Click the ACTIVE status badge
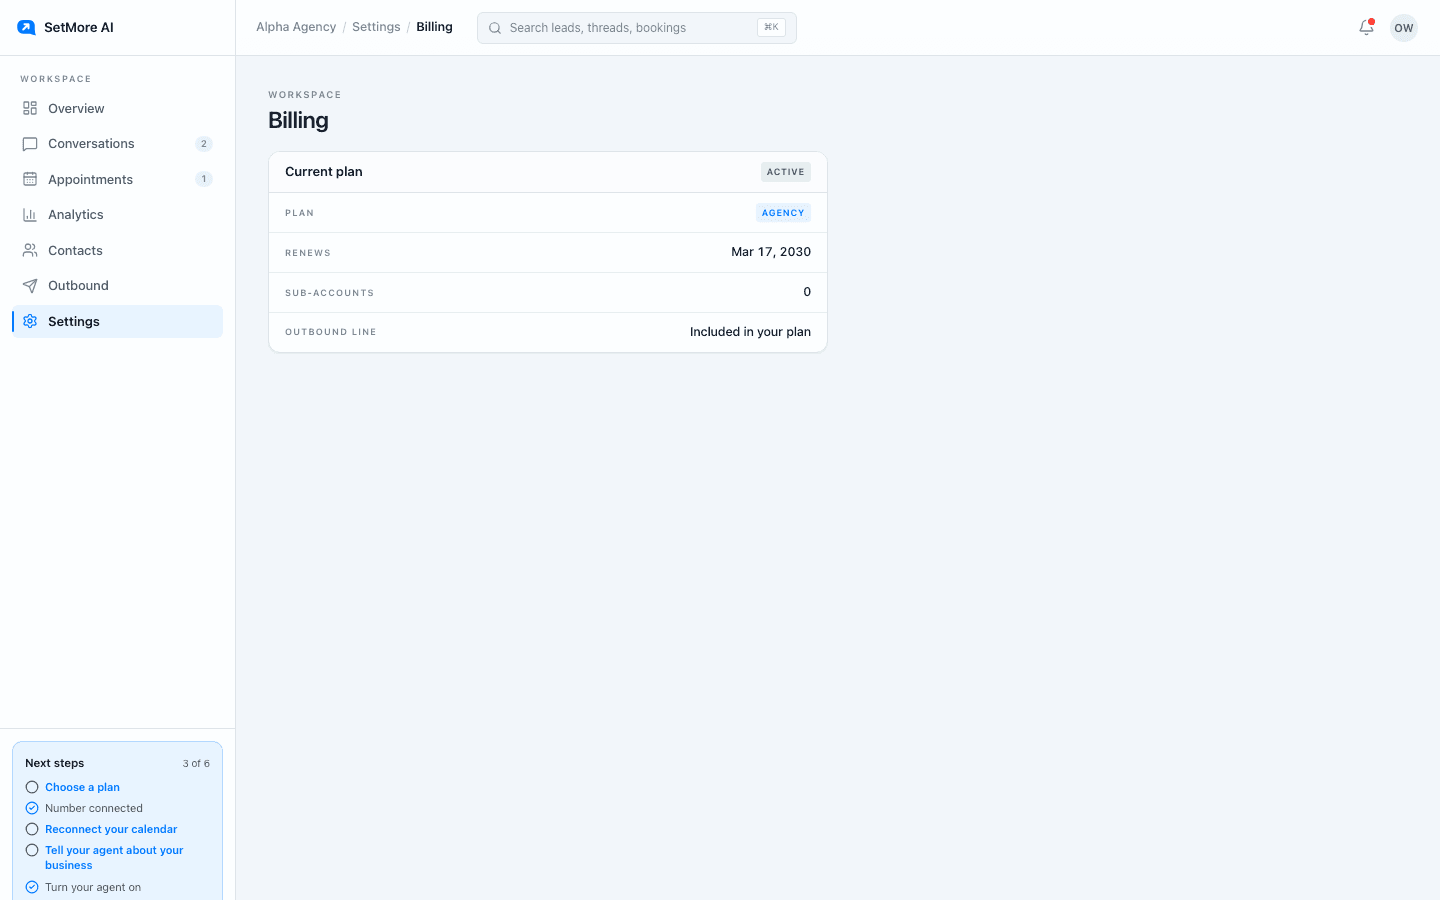This screenshot has width=1440, height=900. pos(786,172)
